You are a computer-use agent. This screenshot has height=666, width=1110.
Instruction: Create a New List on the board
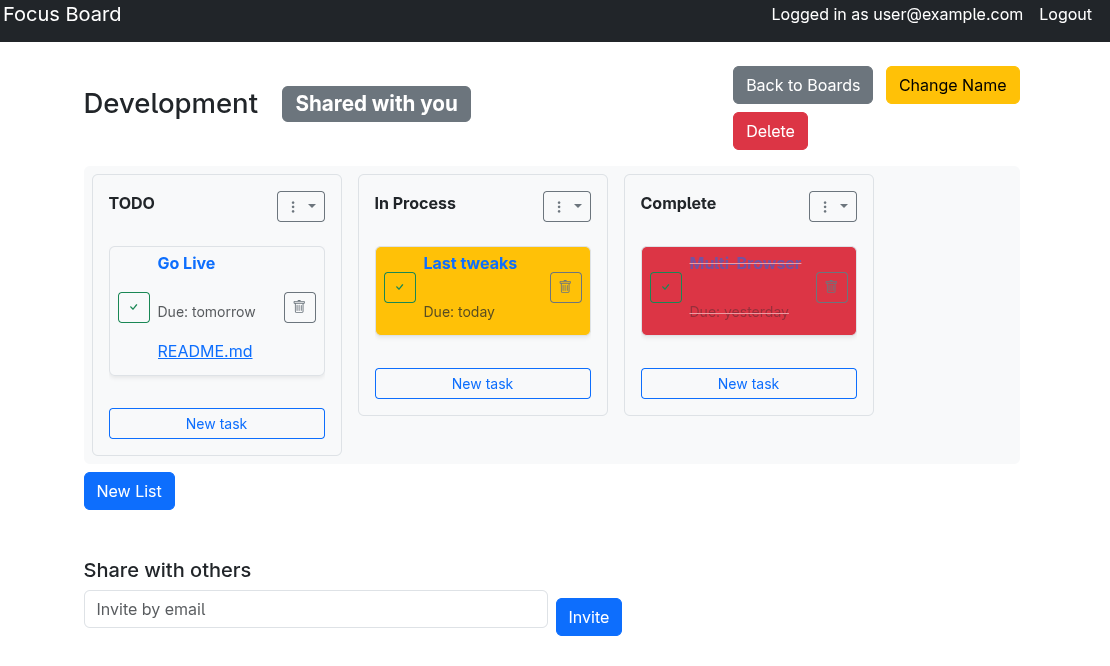(x=129, y=491)
